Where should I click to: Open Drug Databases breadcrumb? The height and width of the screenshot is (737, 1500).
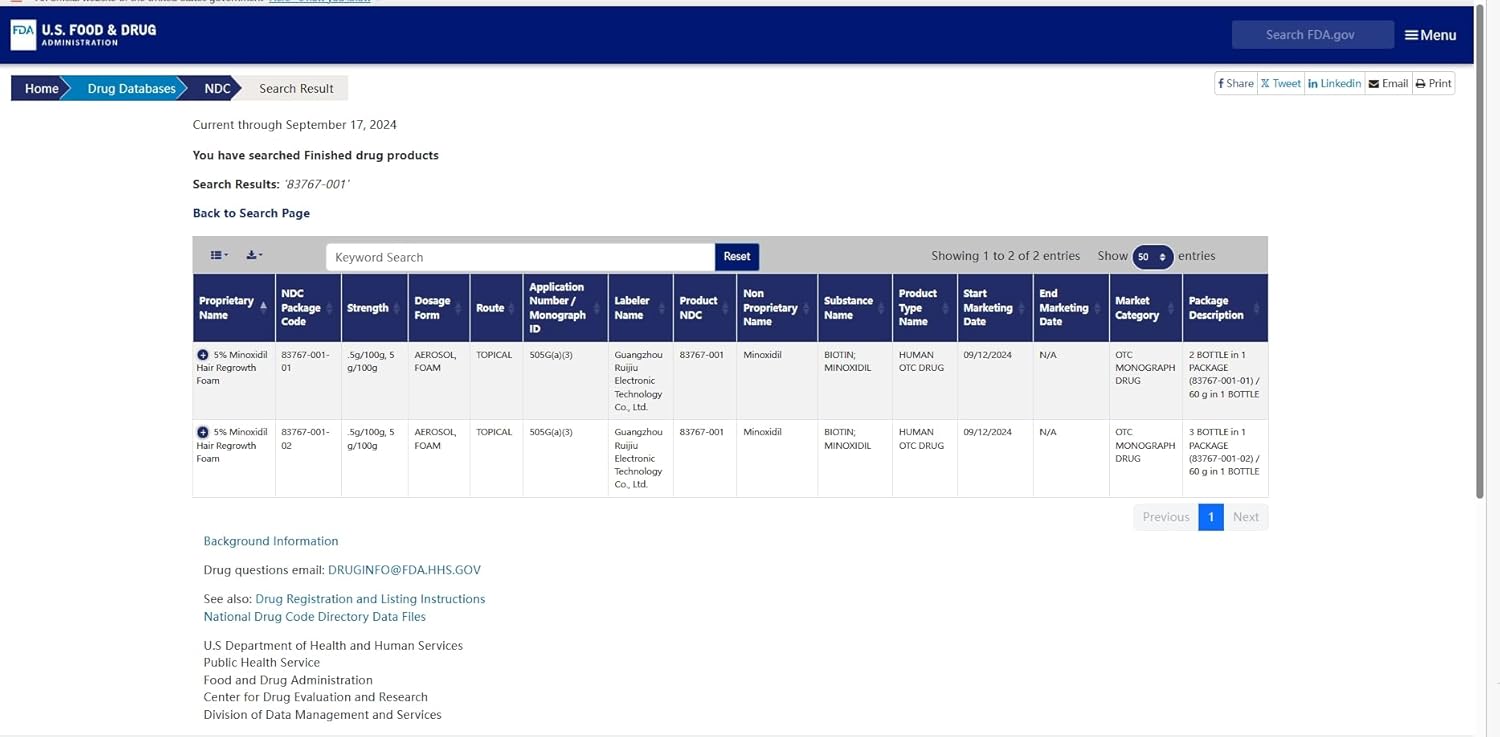coord(131,89)
